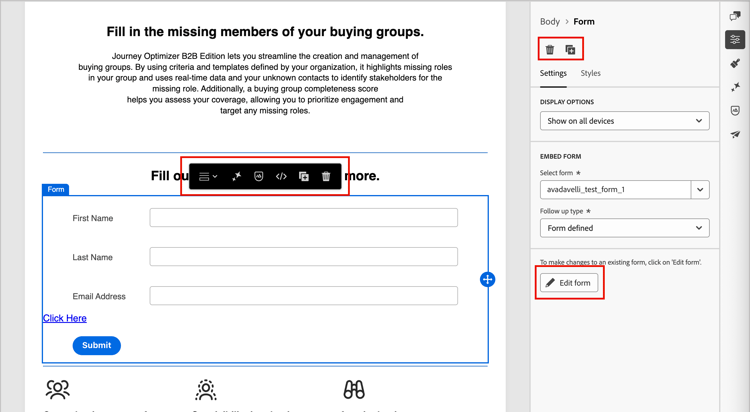Select the single person icon below the form
Viewport: 750px width, 412px height.
click(206, 390)
